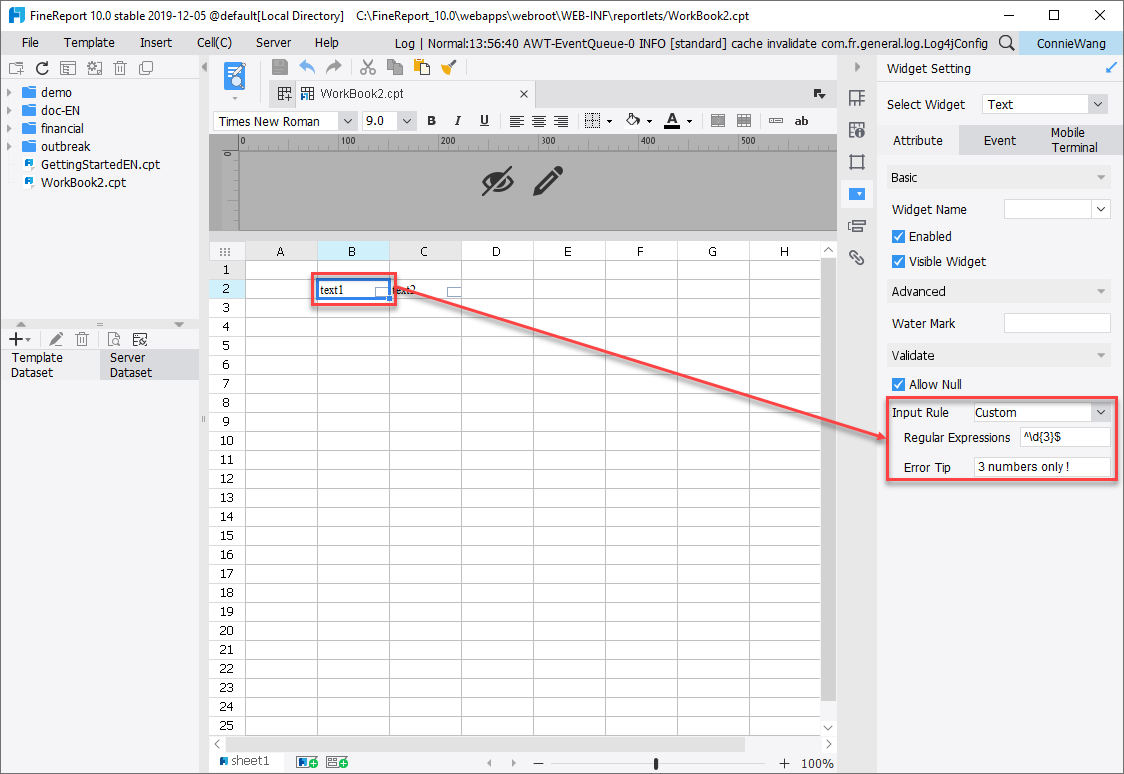
Task: Click the ConnieWang account button
Action: [x=1071, y=43]
